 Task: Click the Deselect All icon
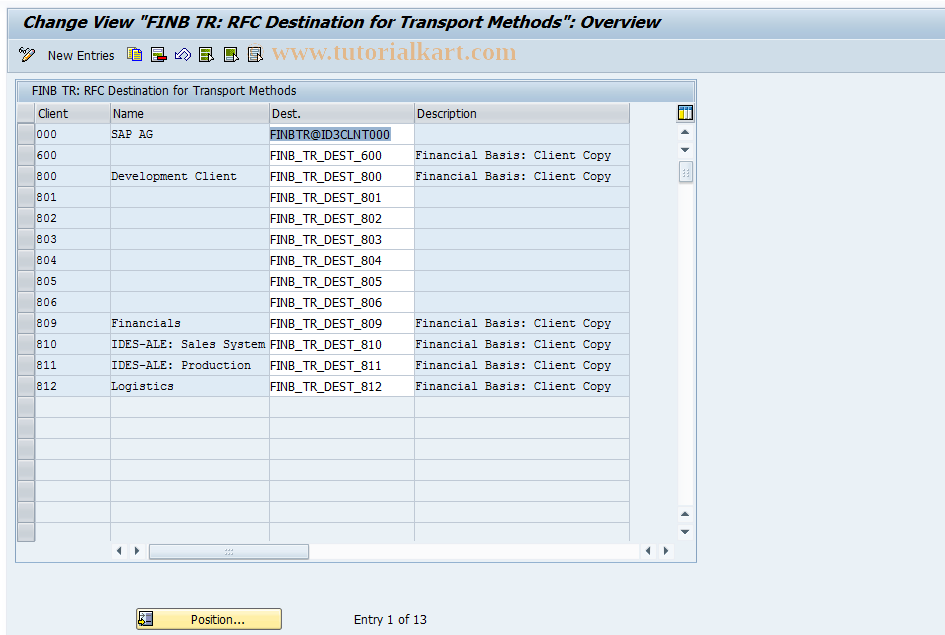coord(255,55)
